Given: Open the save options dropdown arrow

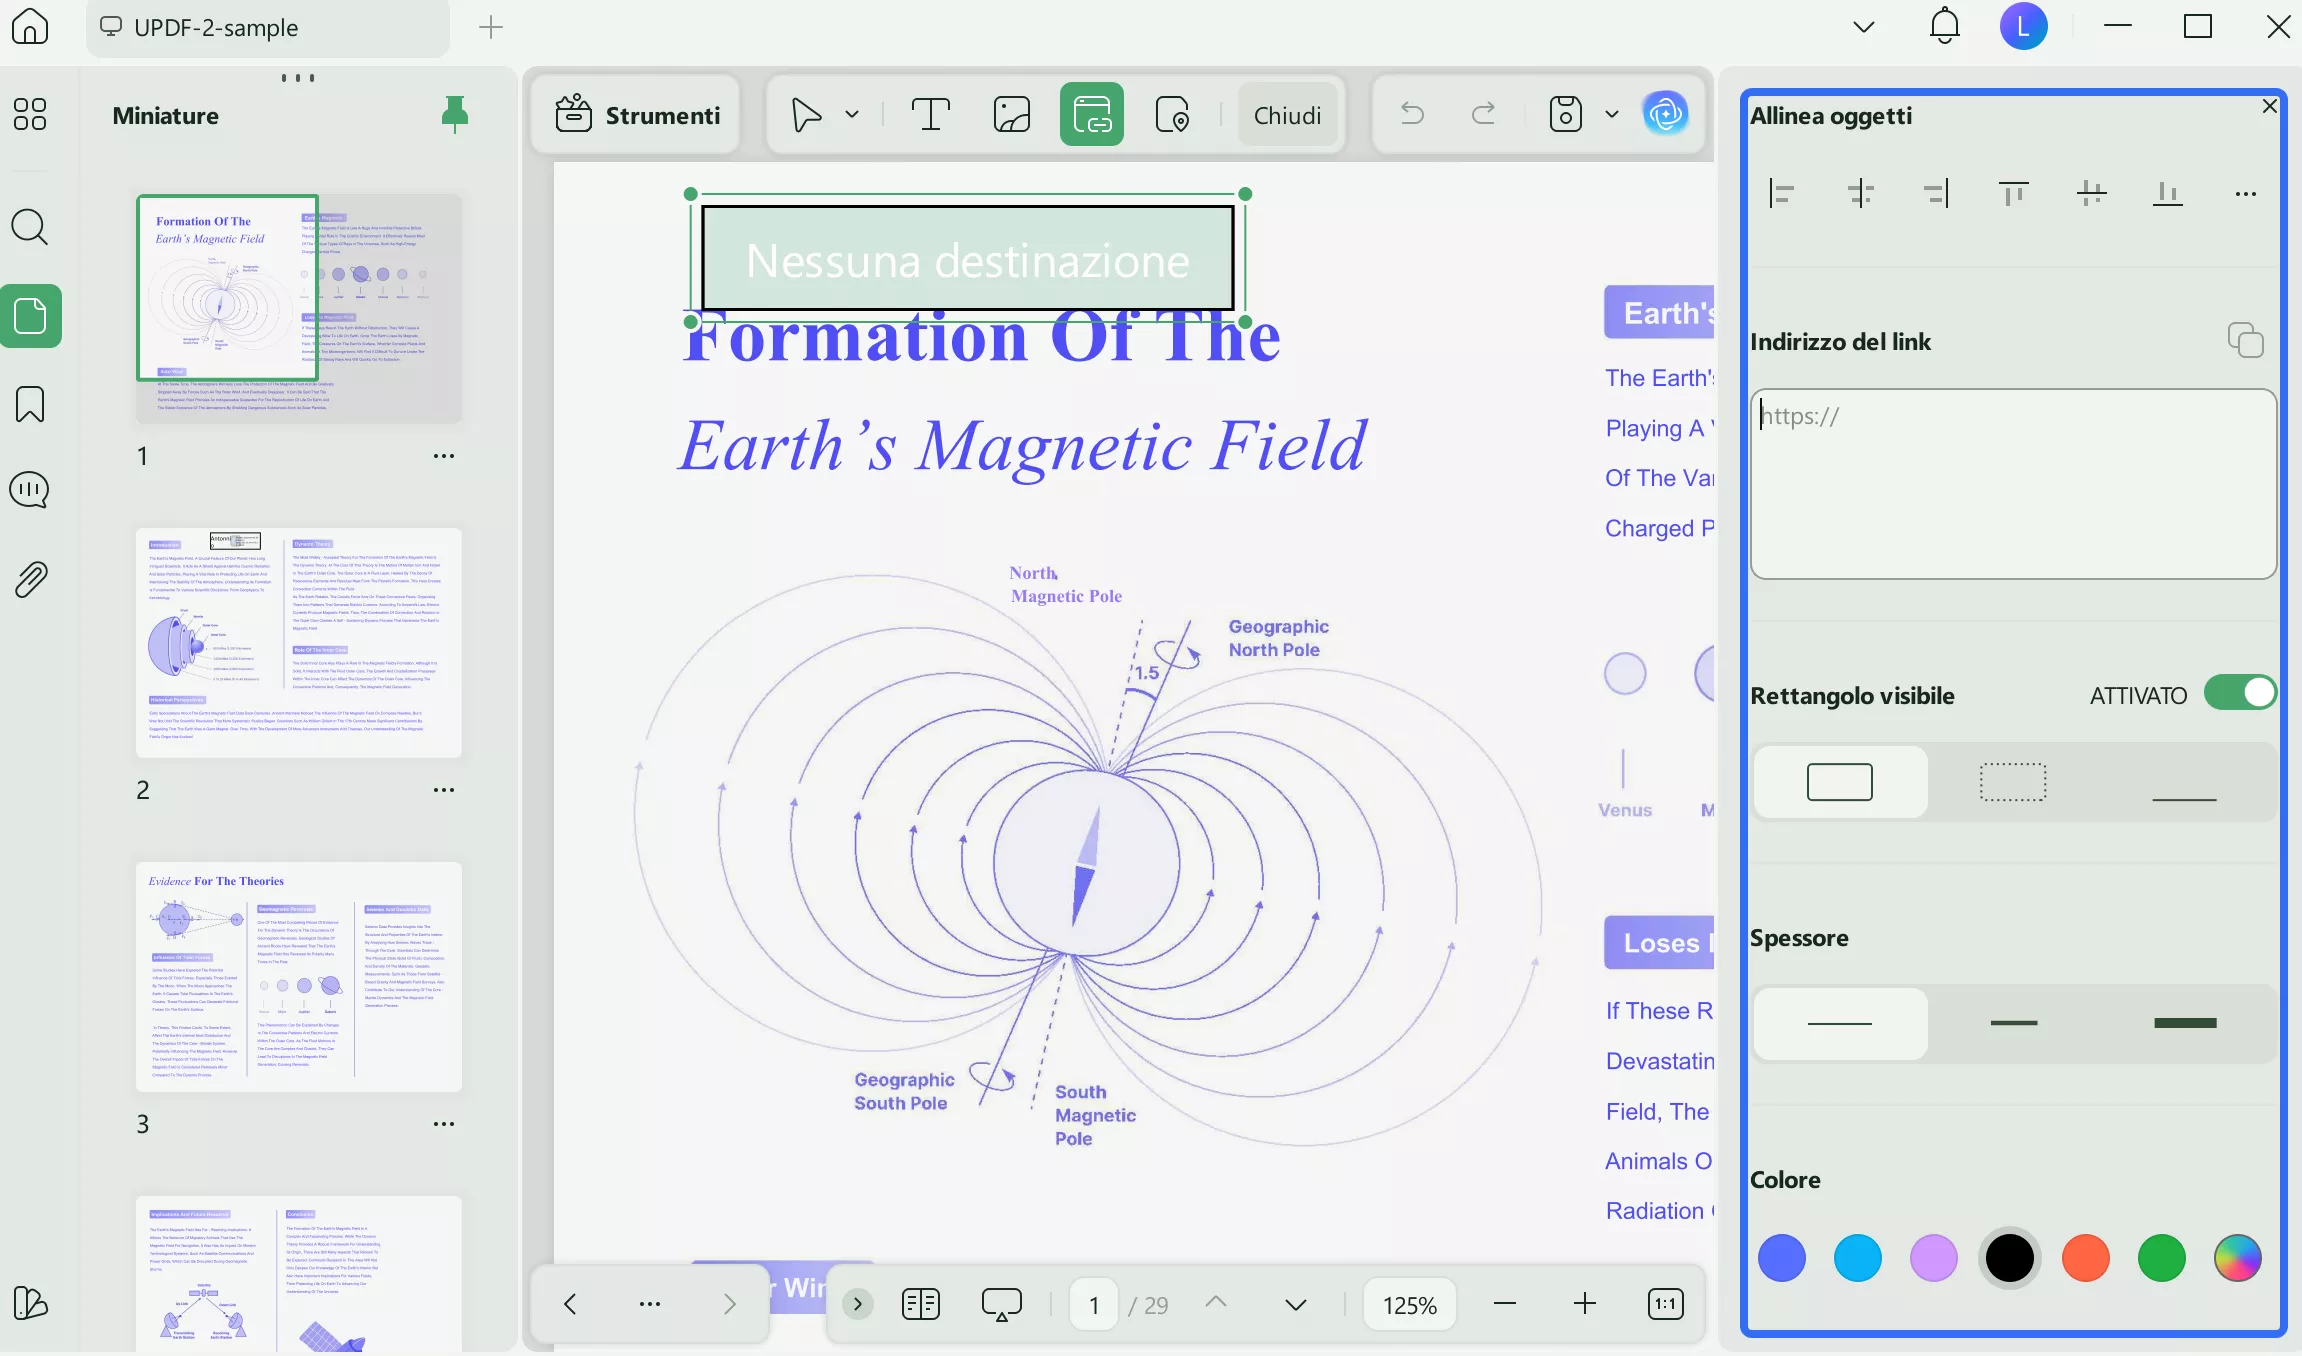Looking at the screenshot, I should tap(1612, 115).
